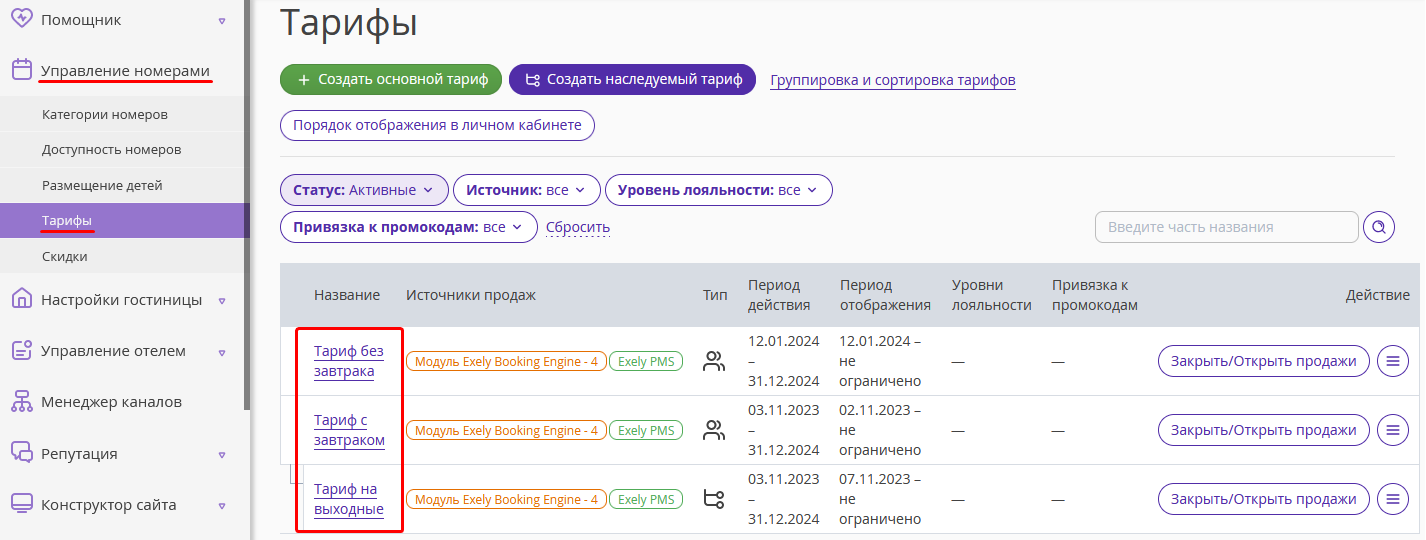
Task: Click the Сбросить filters link
Action: click(578, 227)
